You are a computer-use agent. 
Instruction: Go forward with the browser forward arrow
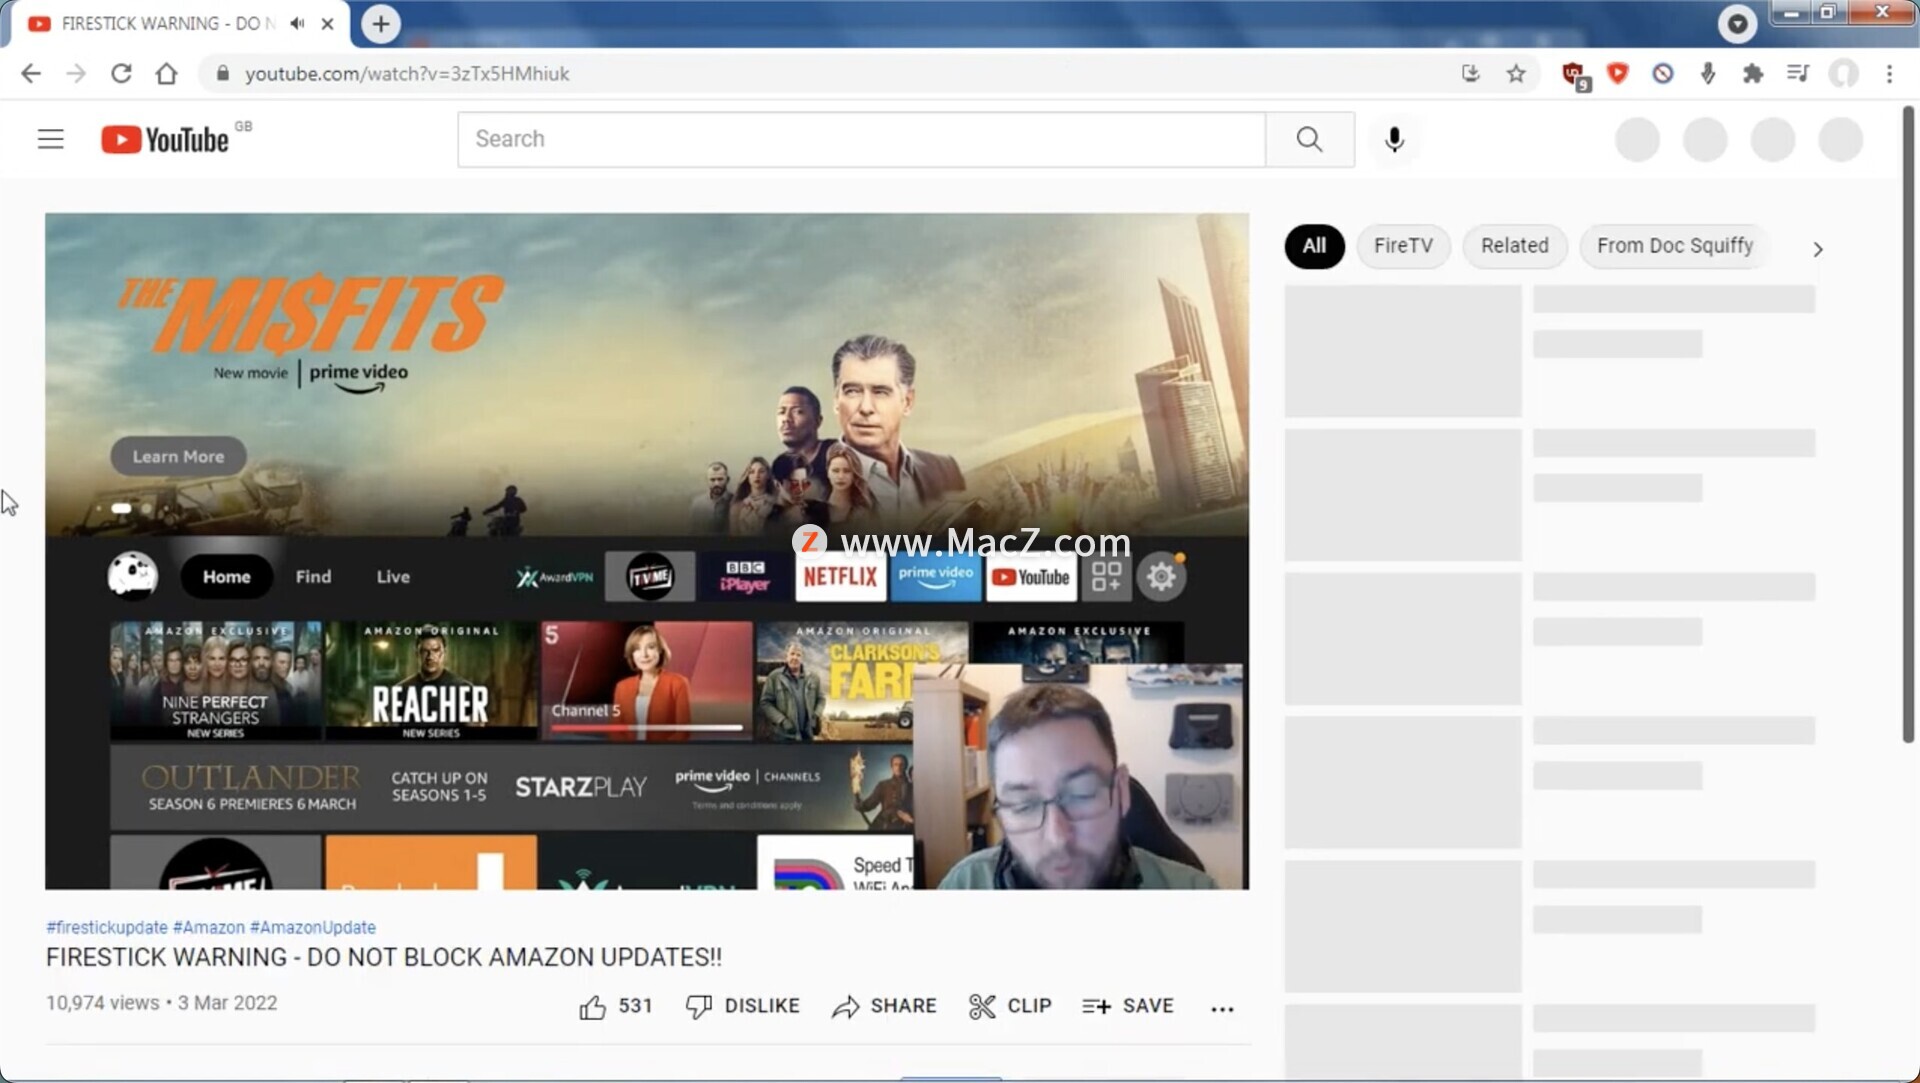coord(76,74)
